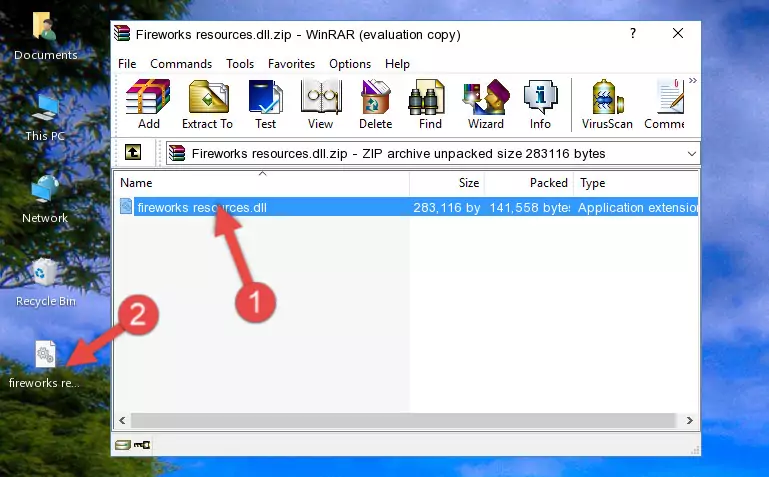Image resolution: width=769 pixels, height=477 pixels.
Task: Select the Network desktop icon
Action: pyautogui.click(x=45, y=200)
